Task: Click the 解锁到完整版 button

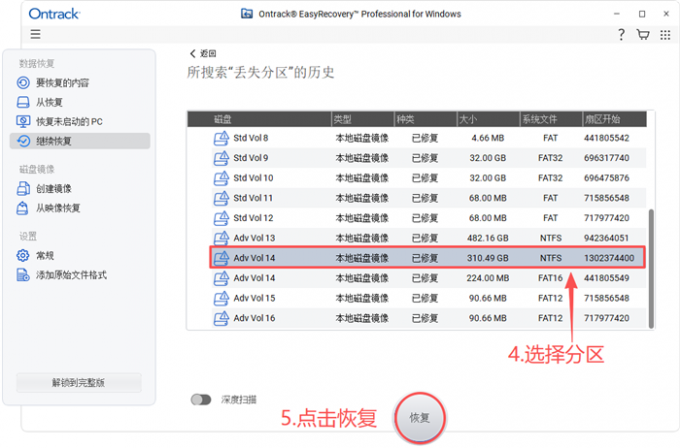Action: (79, 383)
